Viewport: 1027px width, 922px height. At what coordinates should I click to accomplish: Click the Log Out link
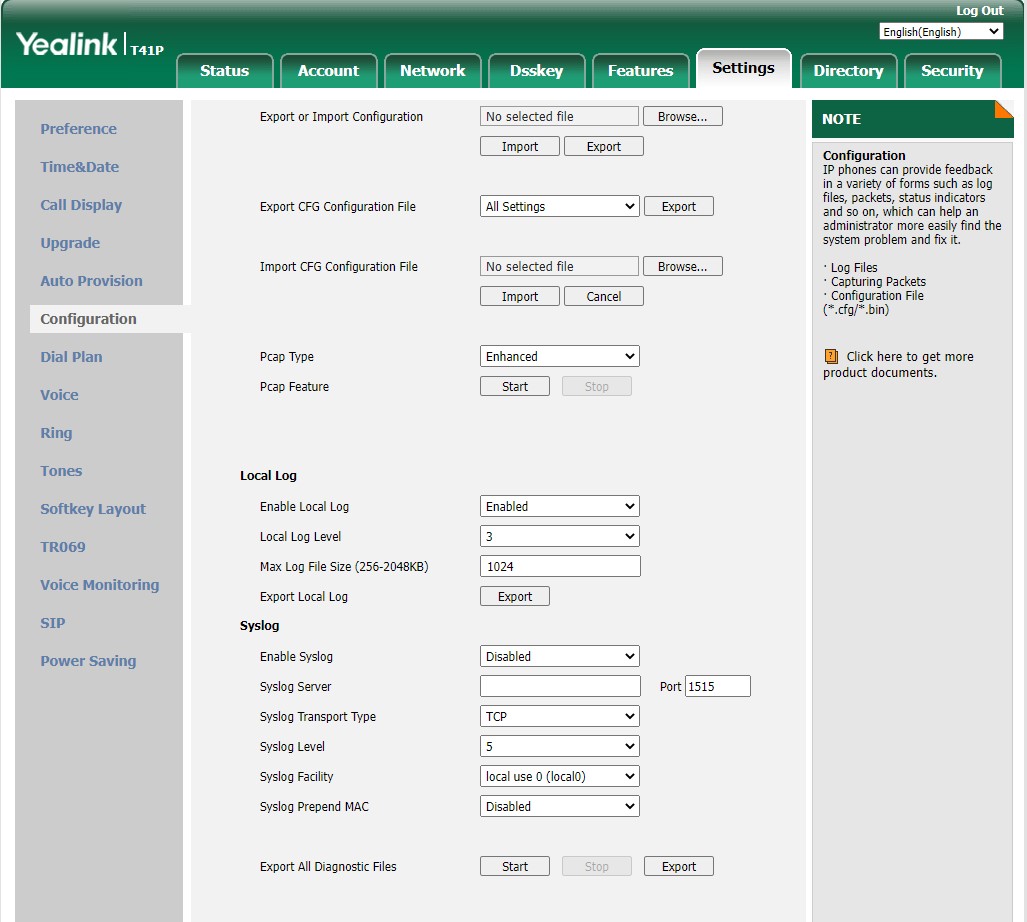[x=979, y=11]
